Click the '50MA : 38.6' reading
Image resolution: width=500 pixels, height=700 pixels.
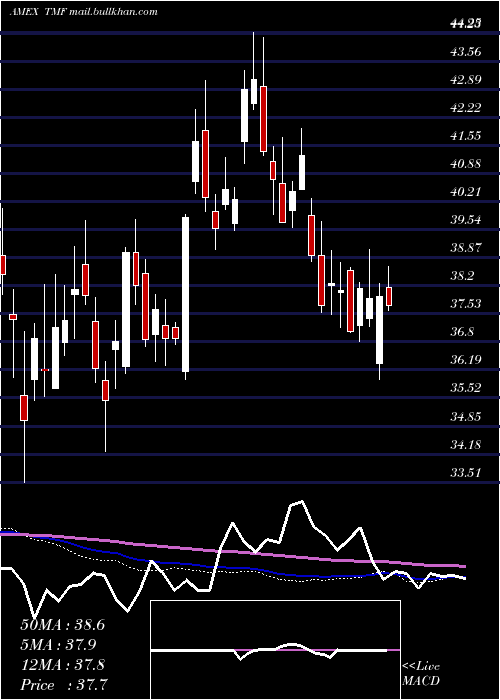pyautogui.click(x=62, y=625)
